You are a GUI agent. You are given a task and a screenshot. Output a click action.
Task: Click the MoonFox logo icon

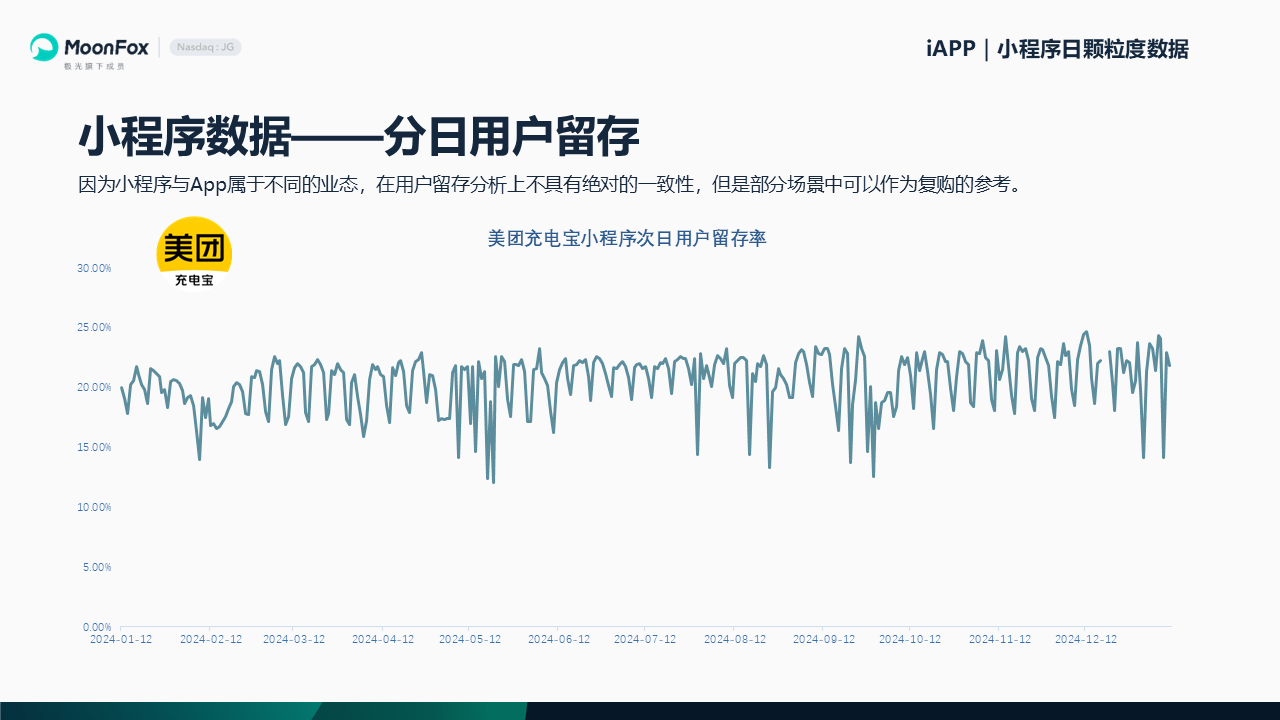pyautogui.click(x=44, y=48)
